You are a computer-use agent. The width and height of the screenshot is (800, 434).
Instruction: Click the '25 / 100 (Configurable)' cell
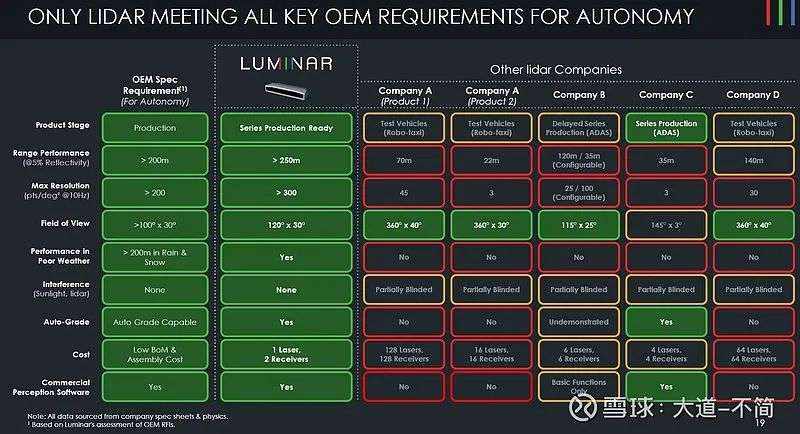pos(579,193)
